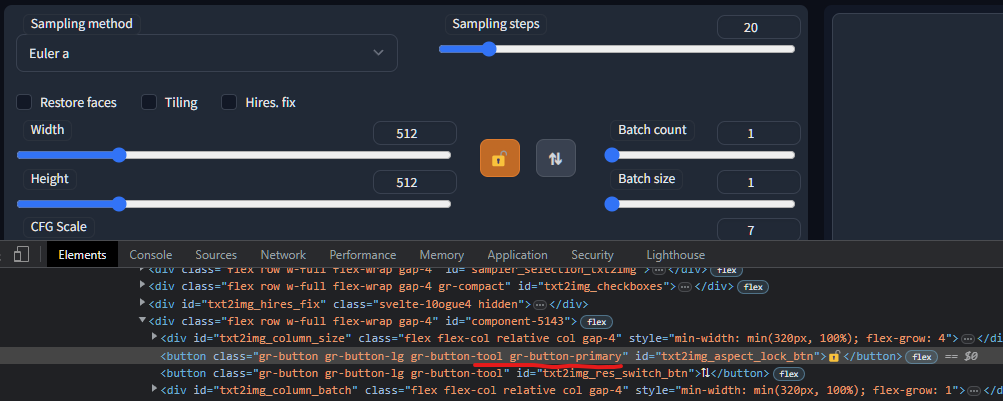The width and height of the screenshot is (1003, 401).
Task: Click the swap width and height button
Action: coord(556,158)
